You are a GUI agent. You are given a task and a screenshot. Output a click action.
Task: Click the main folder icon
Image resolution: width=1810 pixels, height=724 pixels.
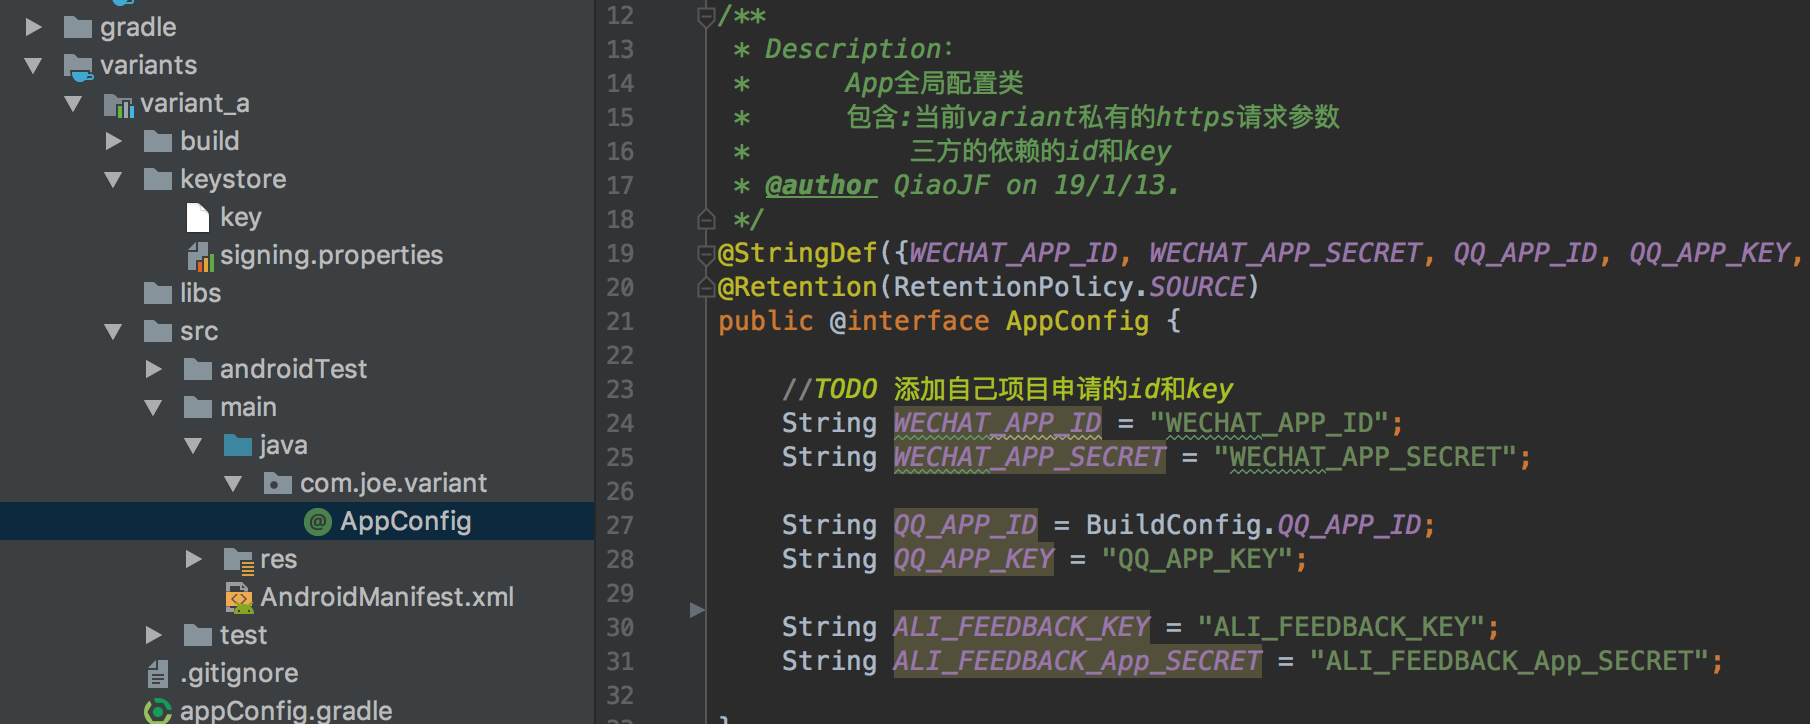[x=198, y=407]
